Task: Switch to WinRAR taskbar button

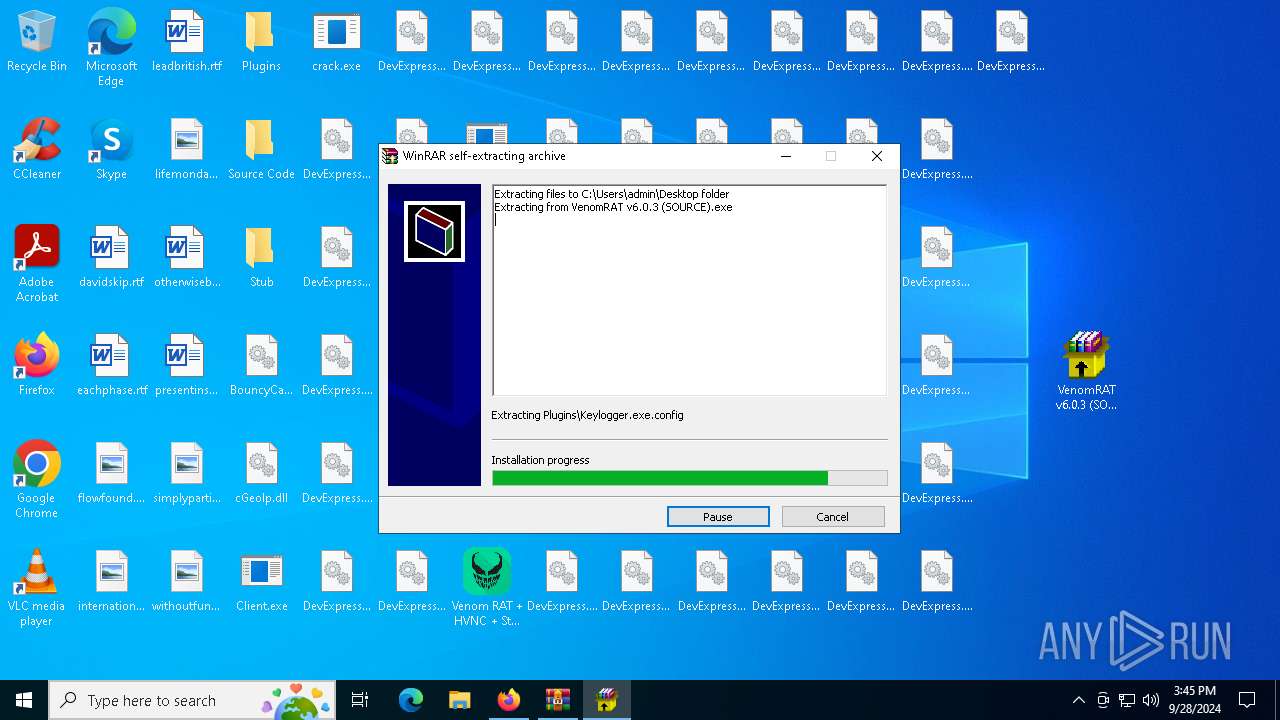Action: (557, 700)
